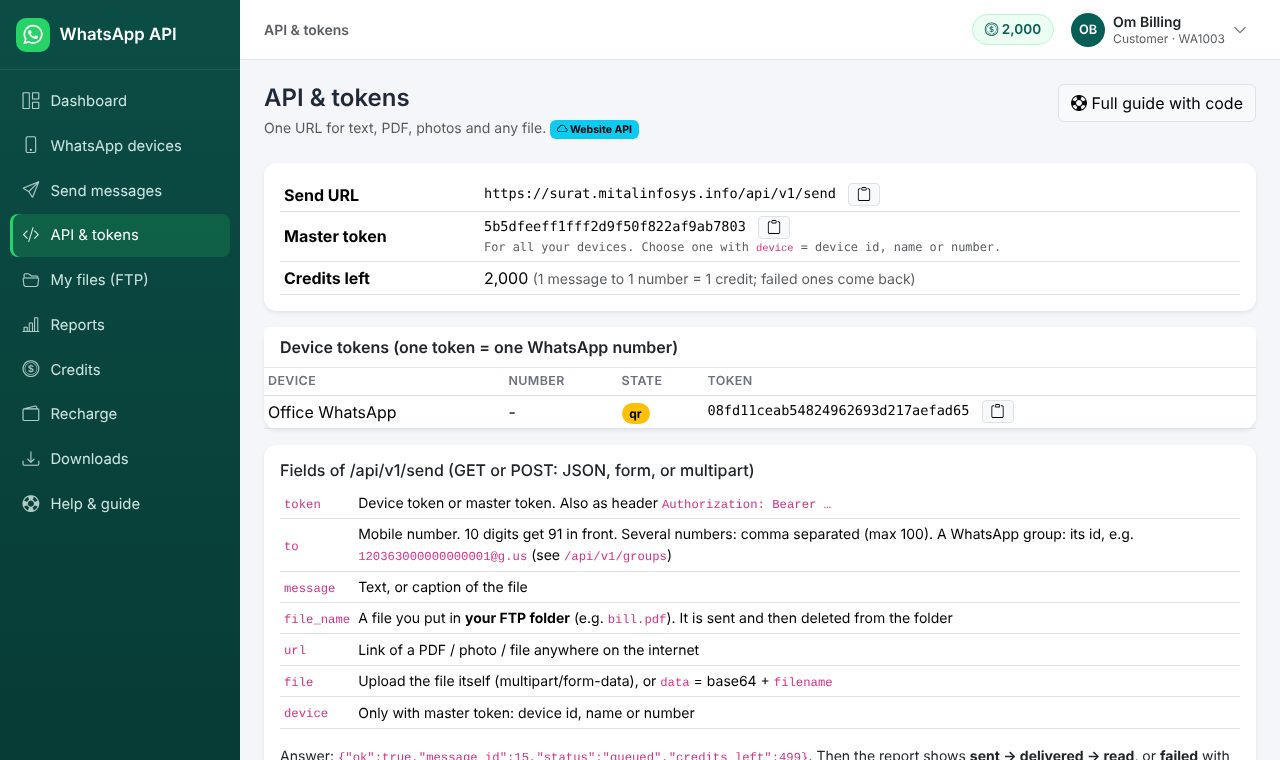Click the 2,000 credits balance badge

[1013, 29]
